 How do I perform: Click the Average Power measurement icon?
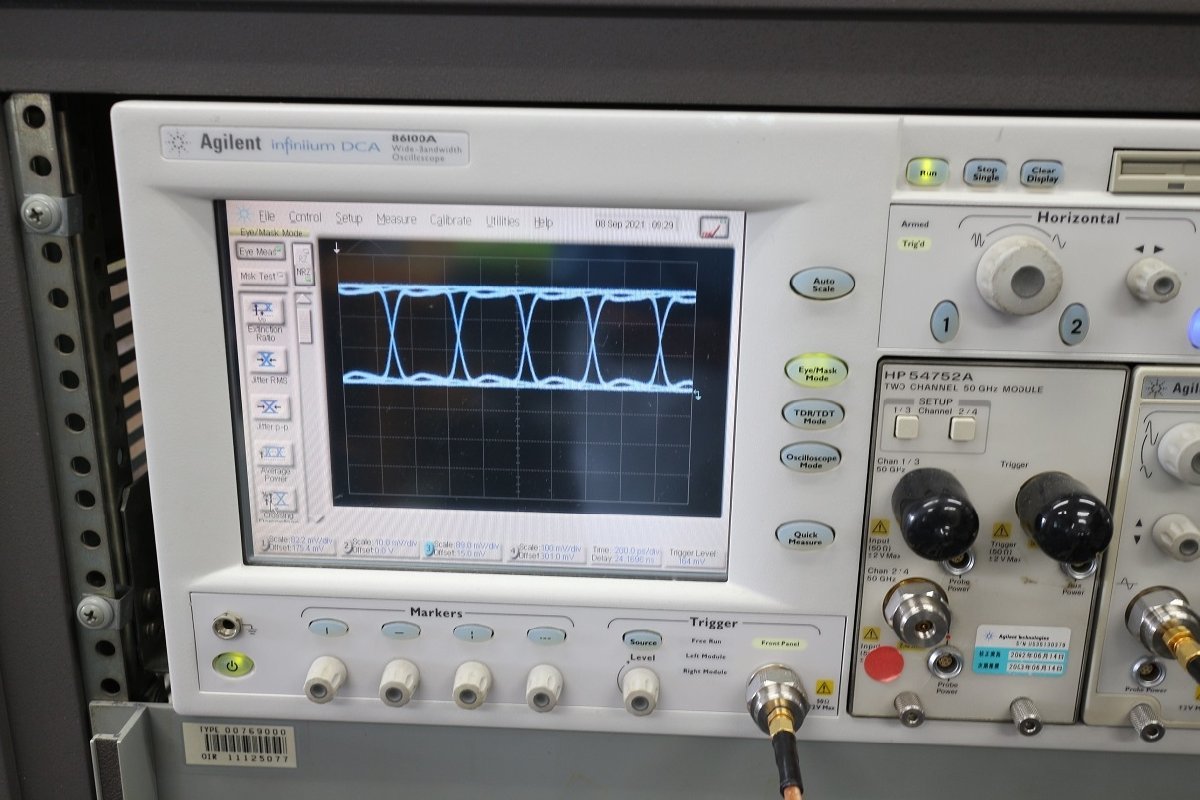pyautogui.click(x=272, y=453)
